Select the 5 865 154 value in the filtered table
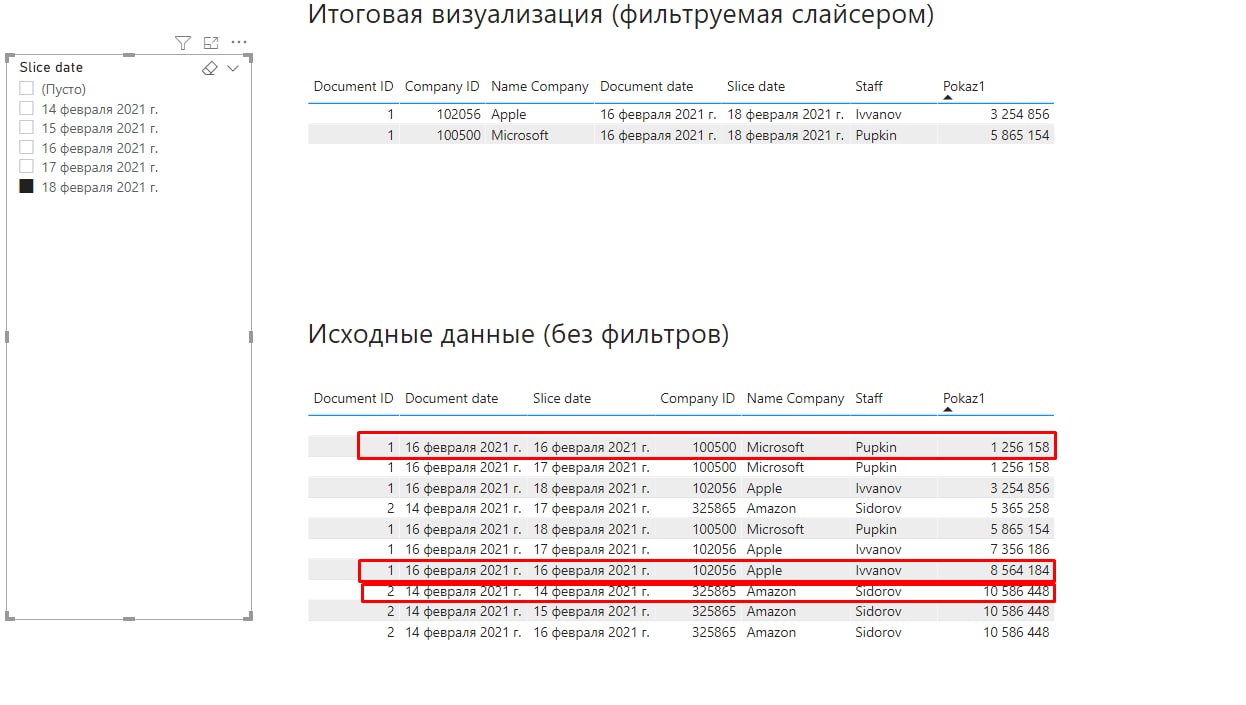The height and width of the screenshot is (705, 1246). (x=1020, y=135)
